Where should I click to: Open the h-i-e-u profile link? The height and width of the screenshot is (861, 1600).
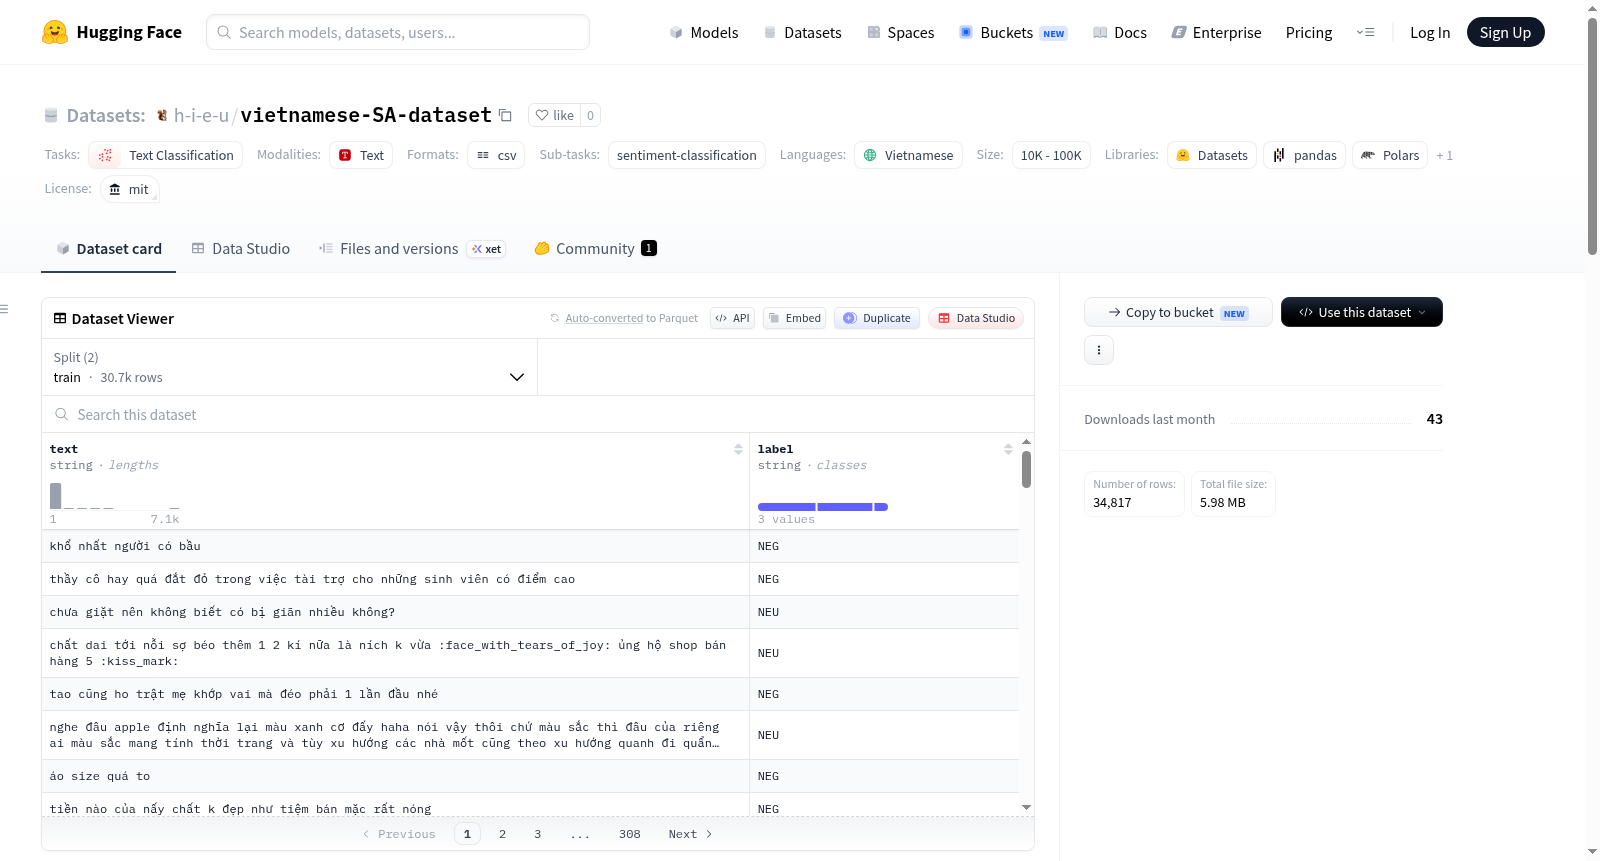tap(201, 116)
